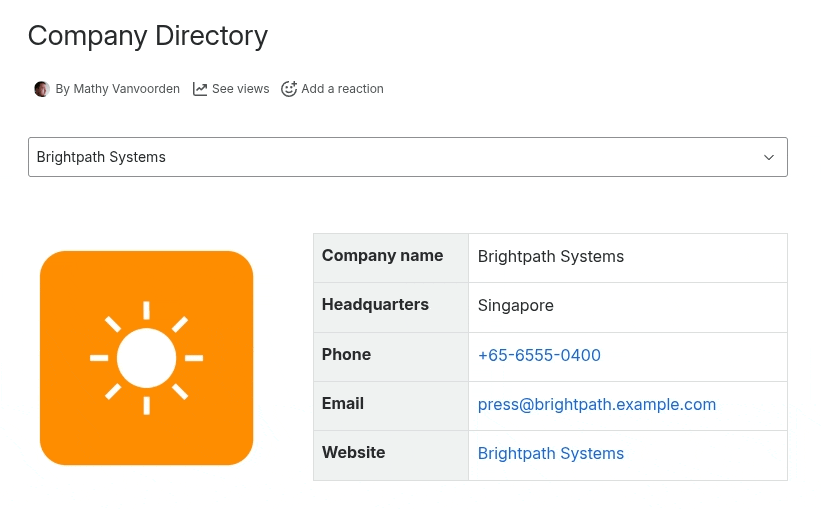Image resolution: width=821 pixels, height=509 pixels.
Task: Select the Email label cell
Action: tap(343, 403)
